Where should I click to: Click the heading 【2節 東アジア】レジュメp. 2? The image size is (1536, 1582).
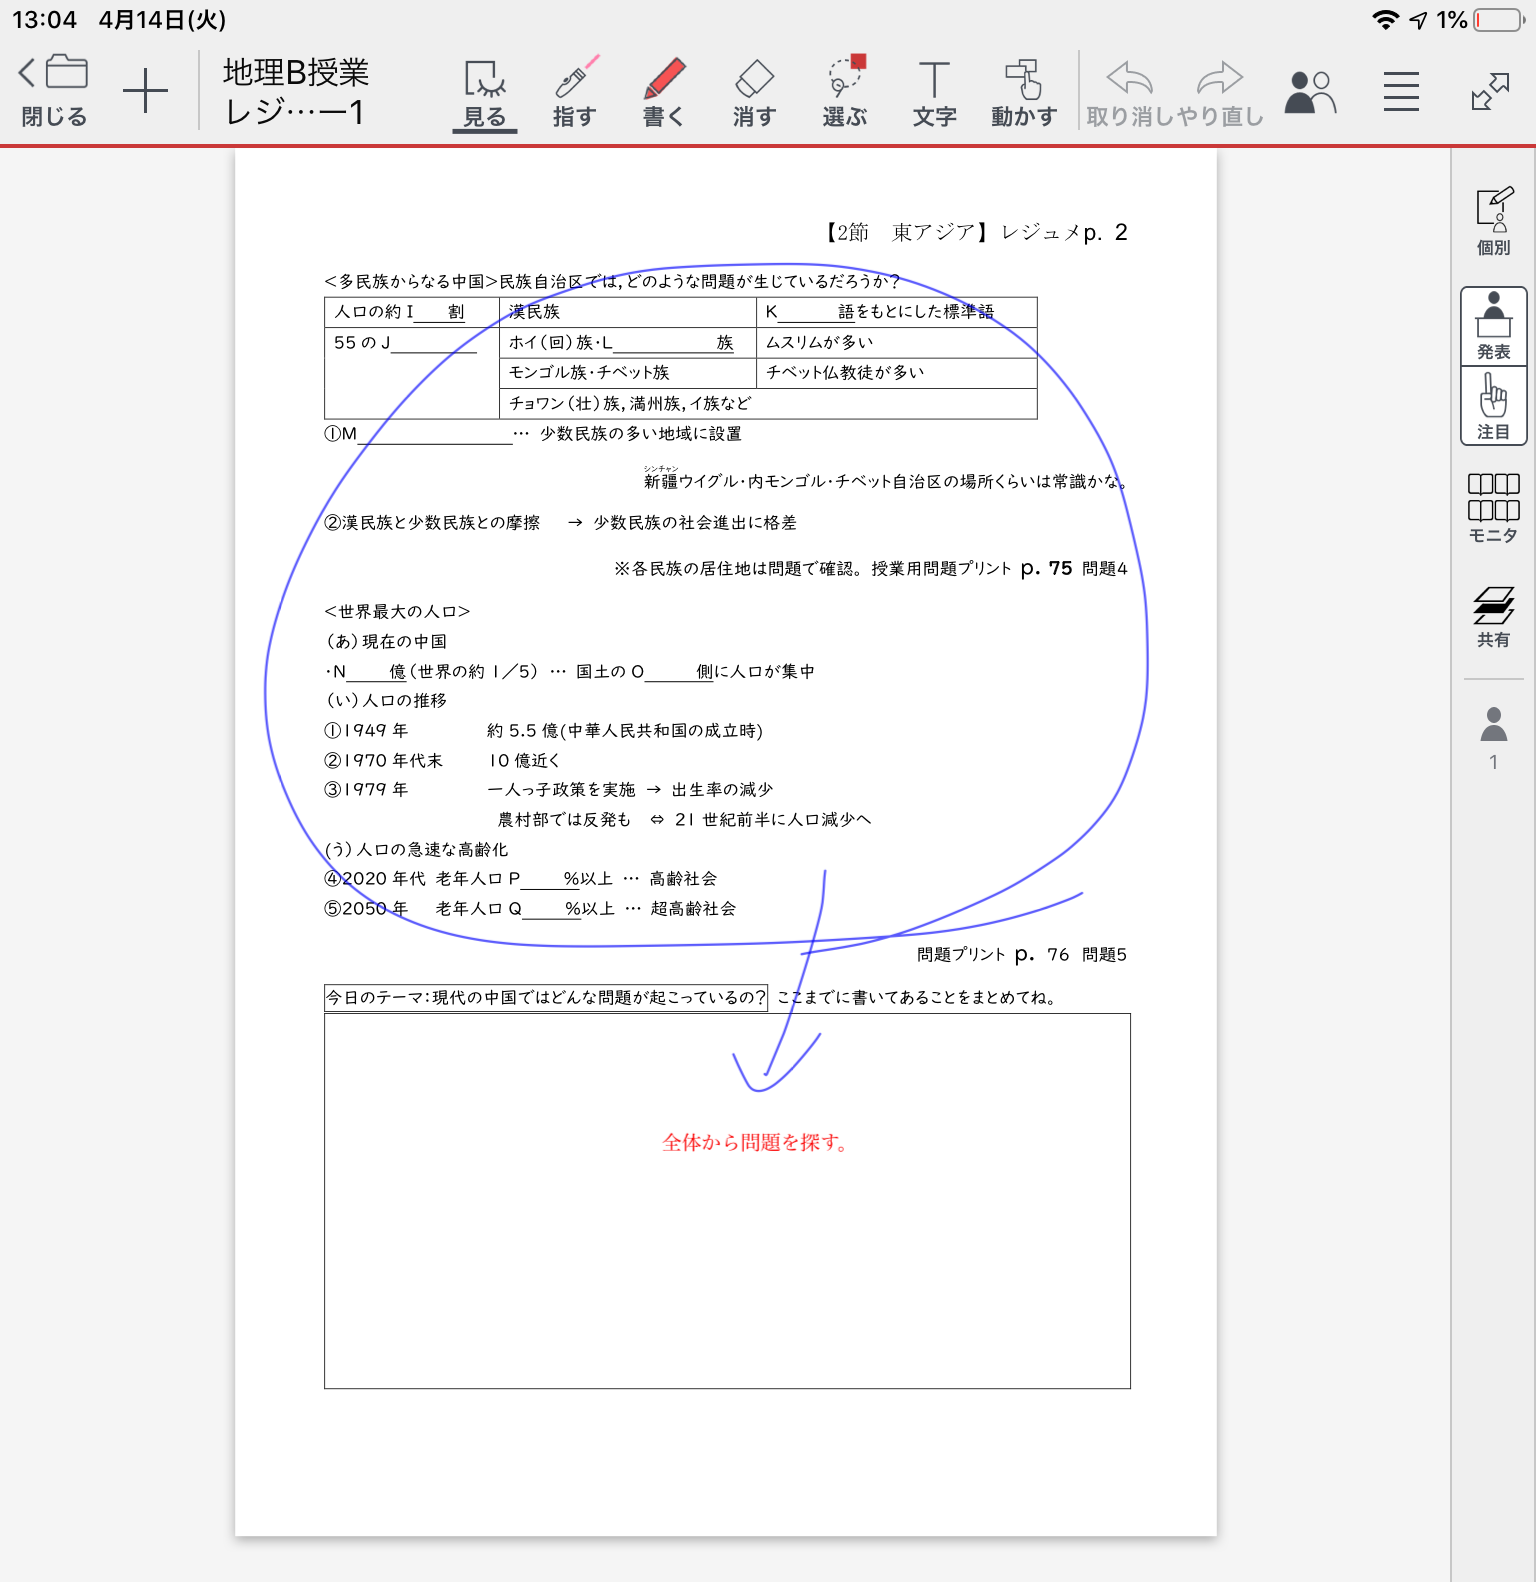[975, 232]
